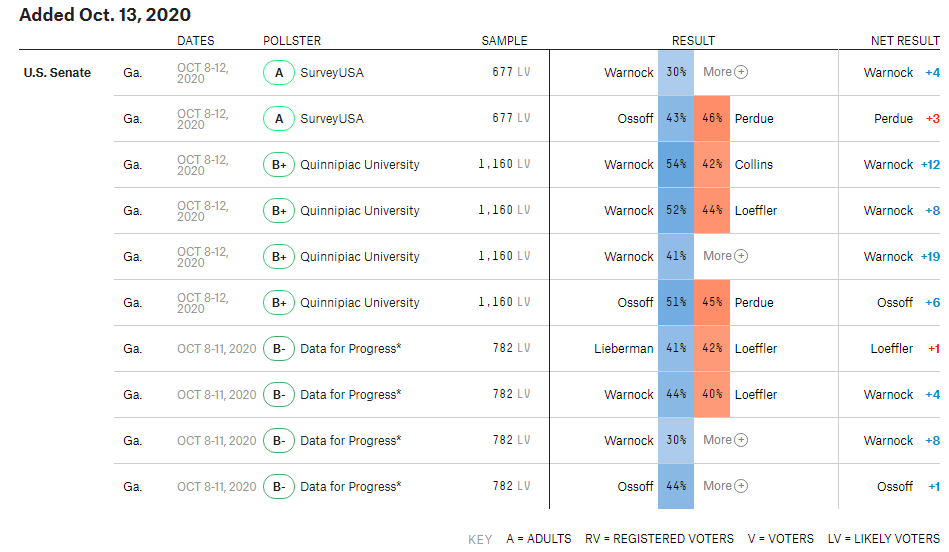Expand More results on the Quinnipiac Warnock 41% row
This screenshot has width=949, height=552.
[725, 256]
